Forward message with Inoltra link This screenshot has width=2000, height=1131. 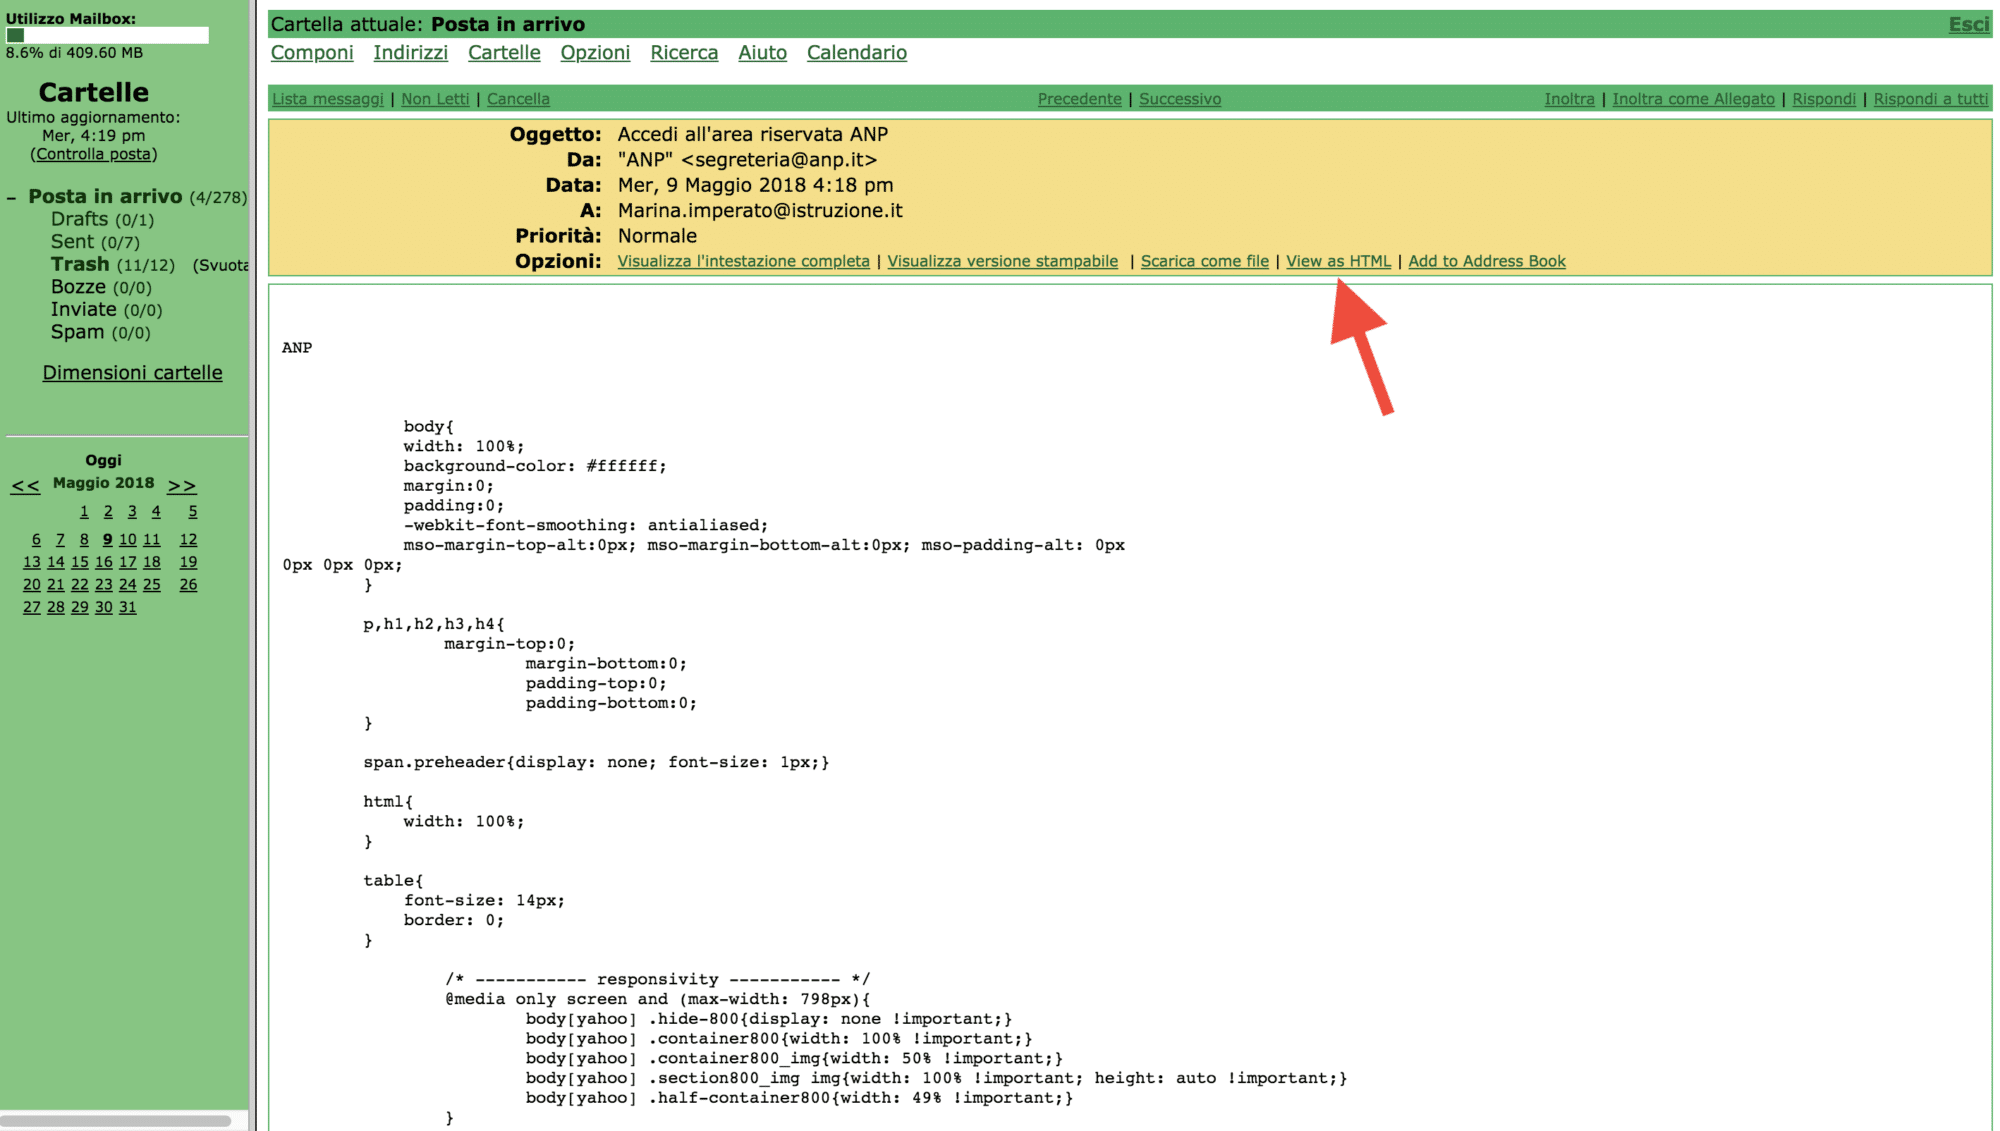pos(1569,99)
